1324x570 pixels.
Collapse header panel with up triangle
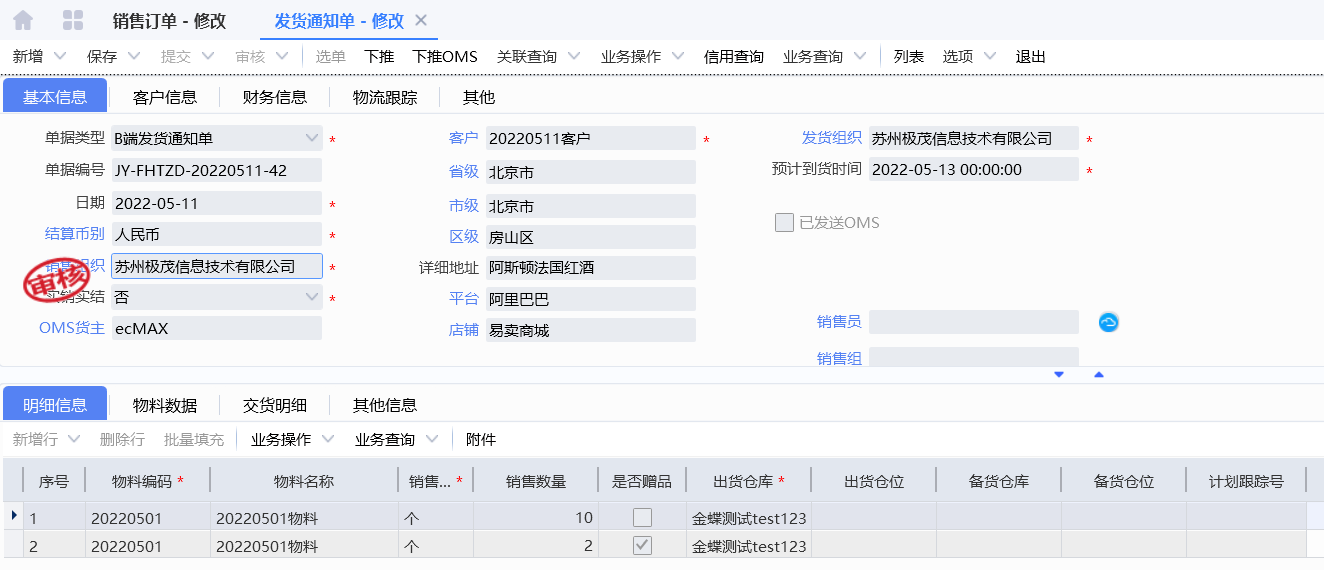click(1099, 375)
